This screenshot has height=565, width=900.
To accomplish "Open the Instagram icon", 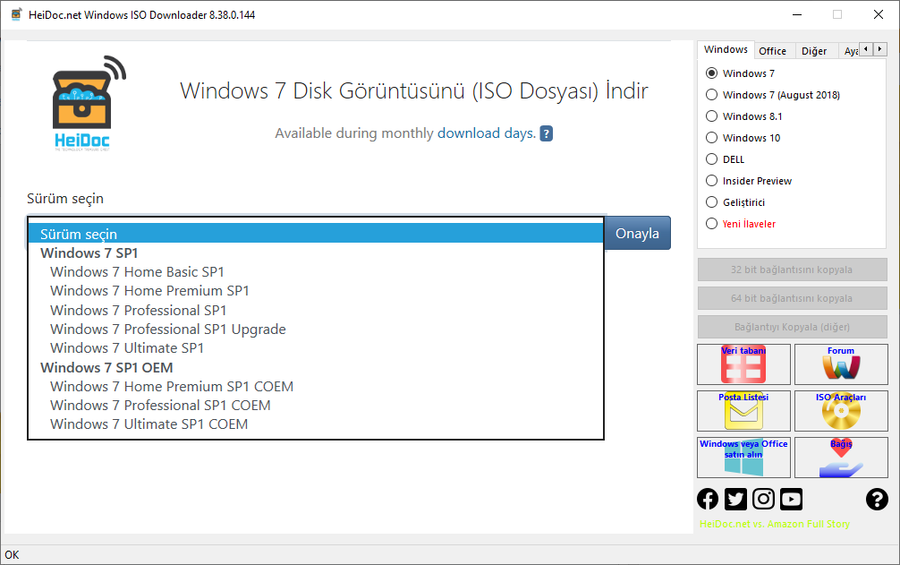I will (763, 499).
